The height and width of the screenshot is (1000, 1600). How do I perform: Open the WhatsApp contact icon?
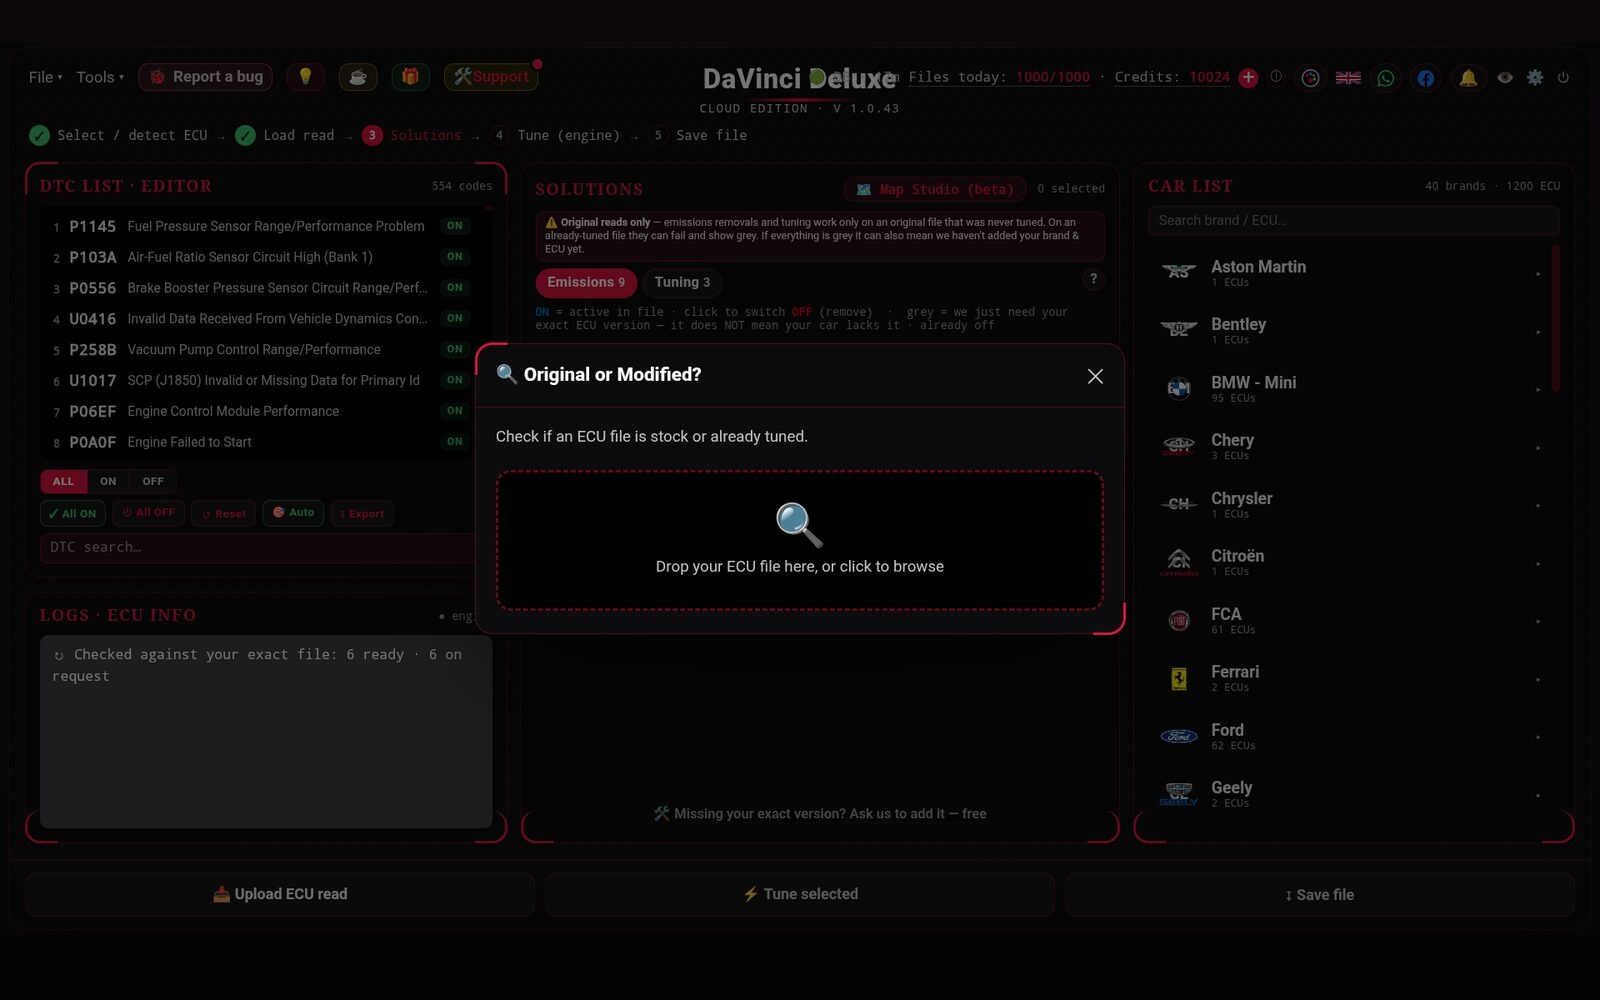coord(1386,78)
